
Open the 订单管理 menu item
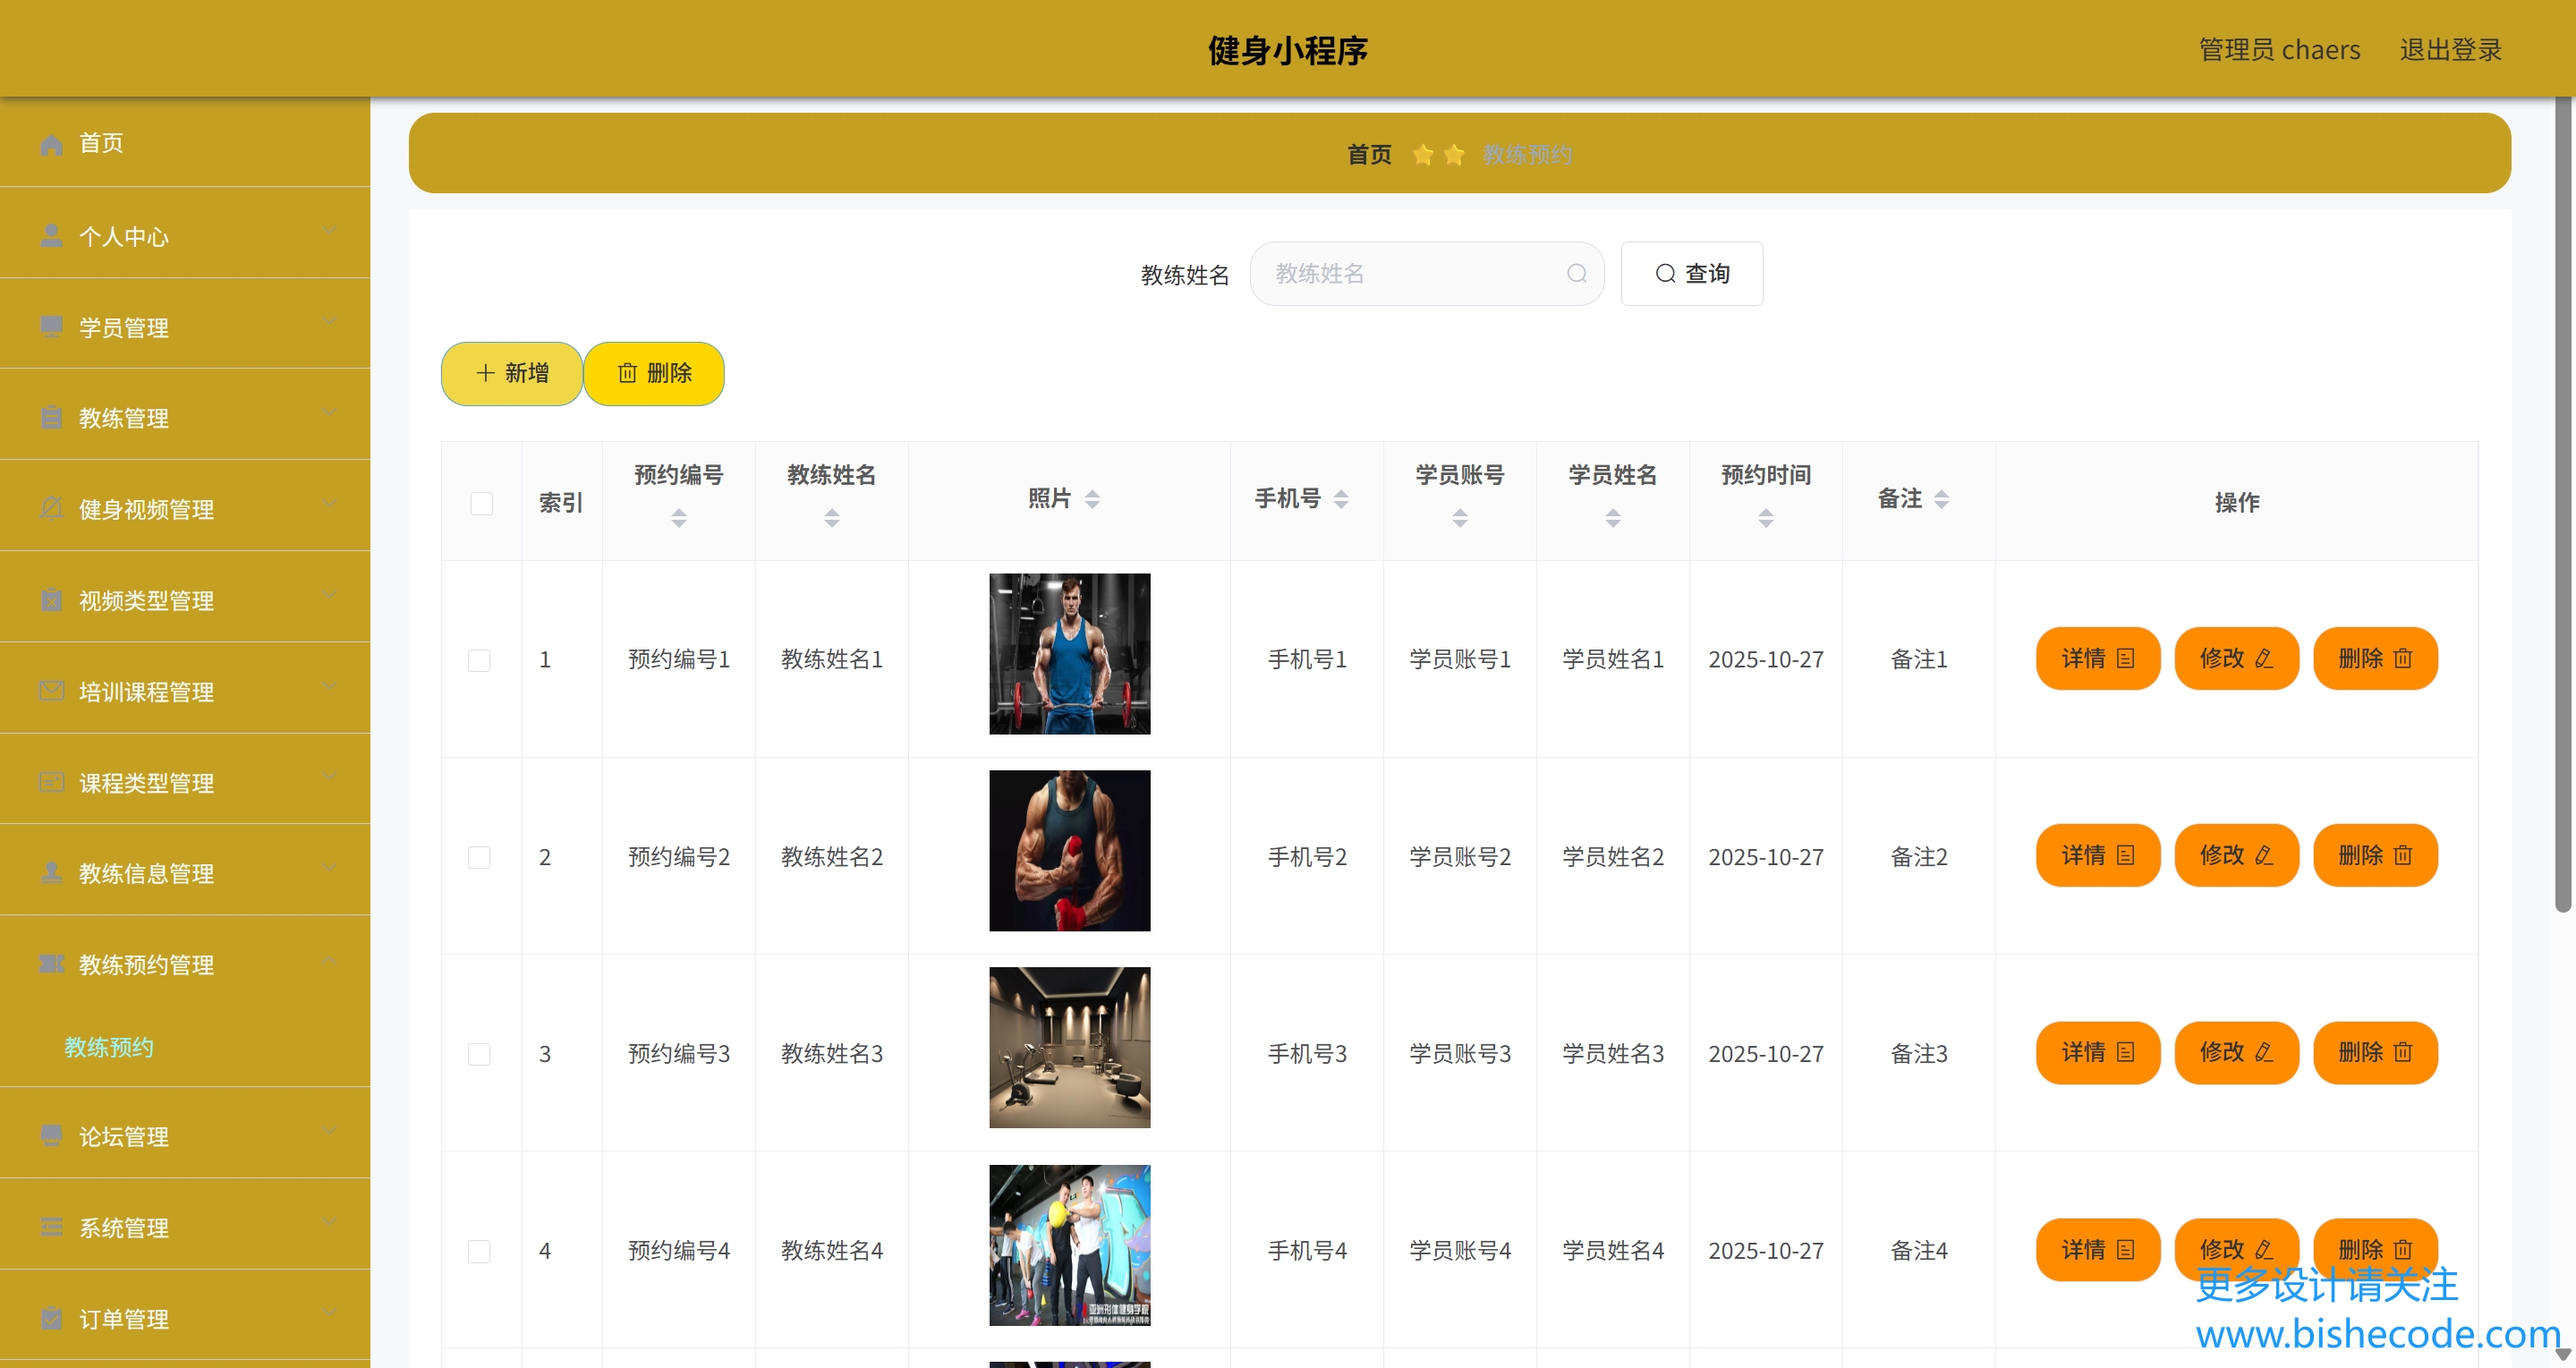tap(123, 1319)
